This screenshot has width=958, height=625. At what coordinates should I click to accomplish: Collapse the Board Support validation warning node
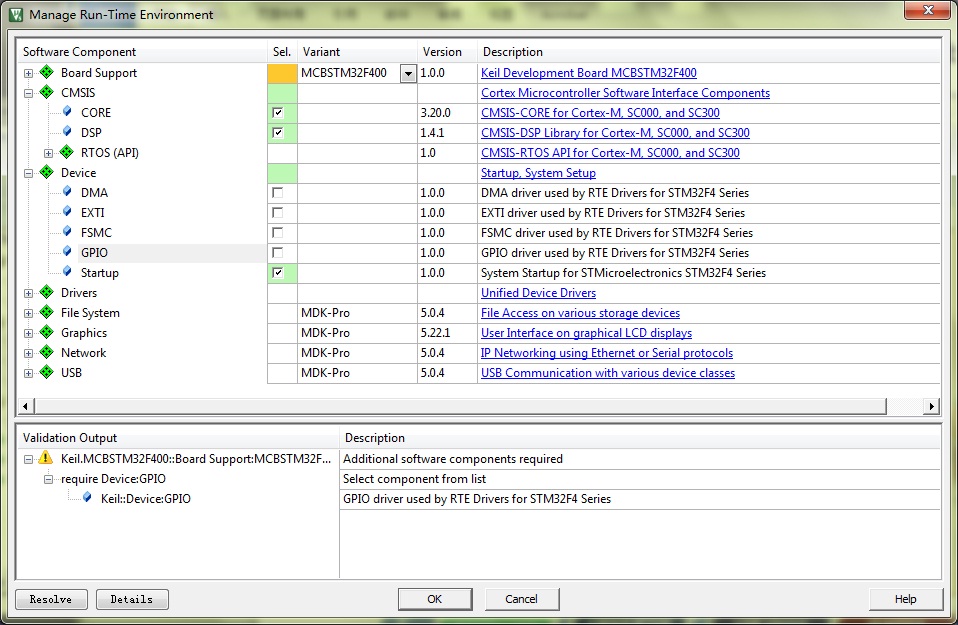point(28,459)
